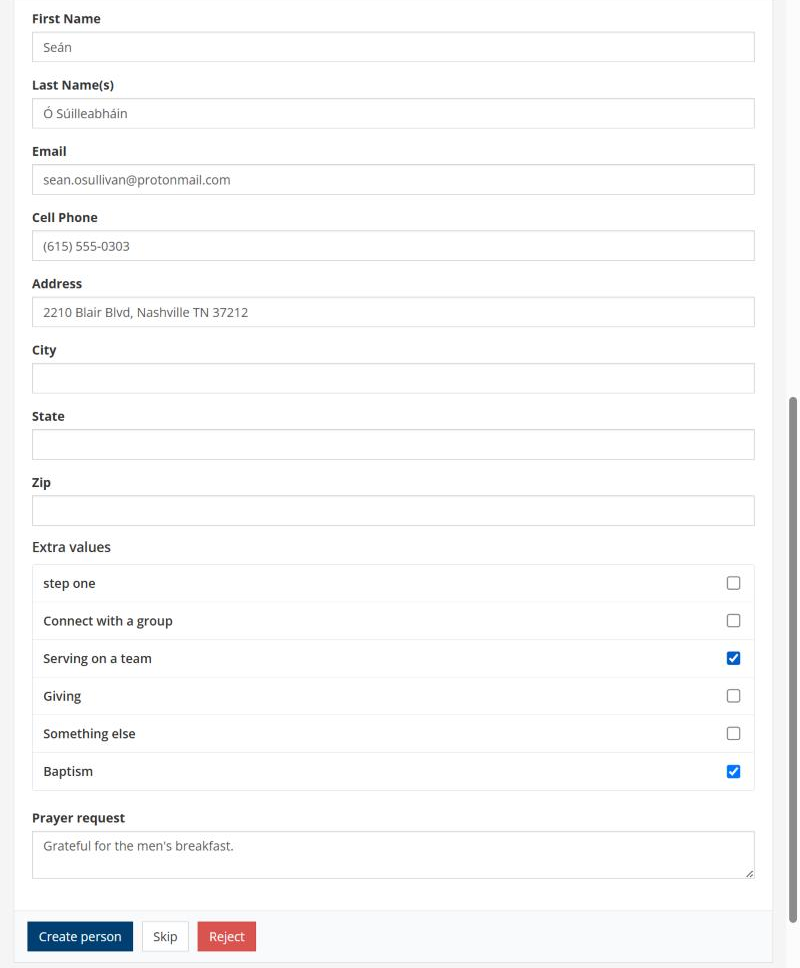The width and height of the screenshot is (800, 968).
Task: Edit the Address field
Action: [x=393, y=312]
